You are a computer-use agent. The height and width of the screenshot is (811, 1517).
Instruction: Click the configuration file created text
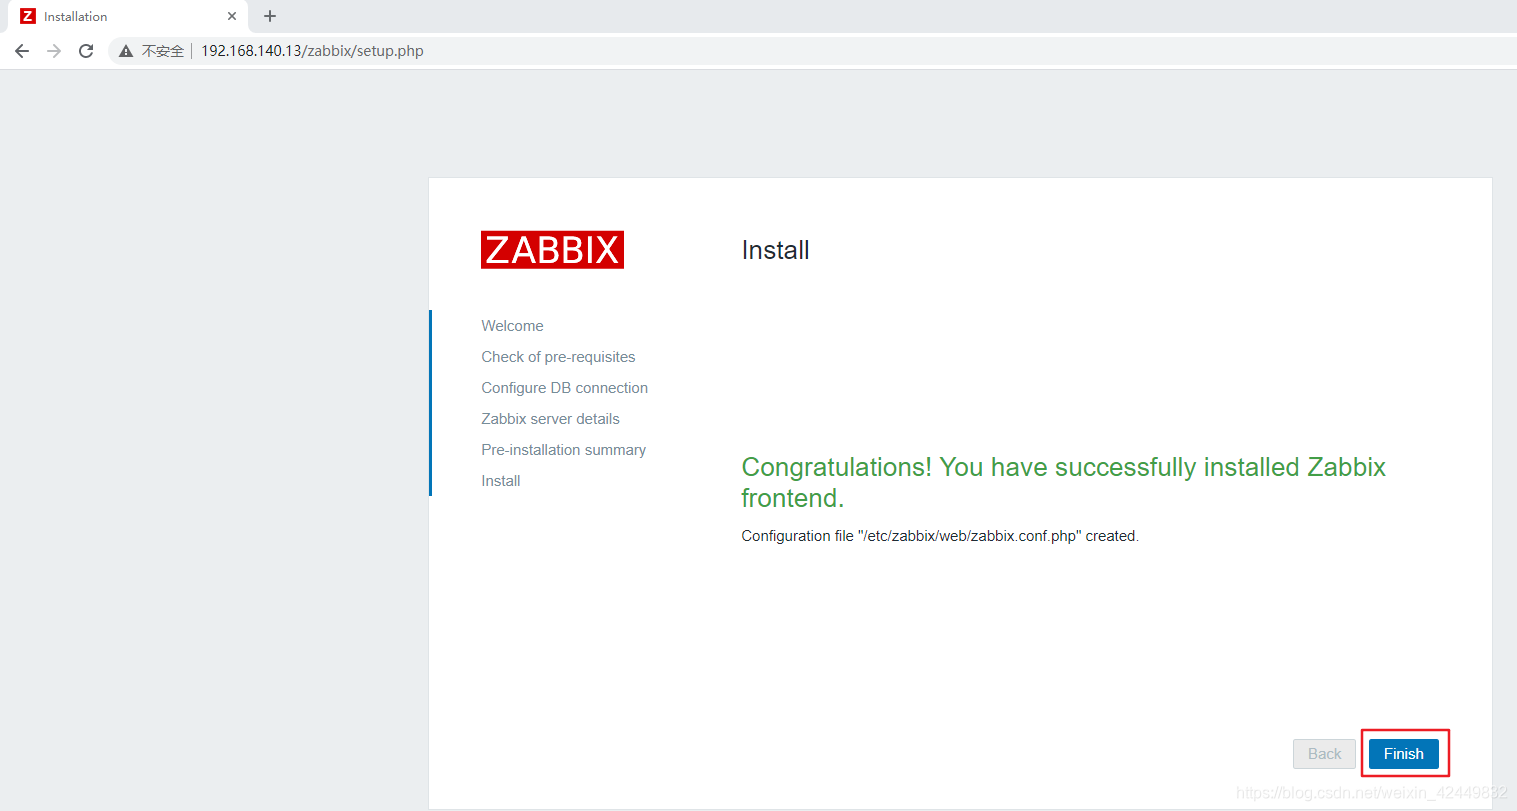coord(940,536)
